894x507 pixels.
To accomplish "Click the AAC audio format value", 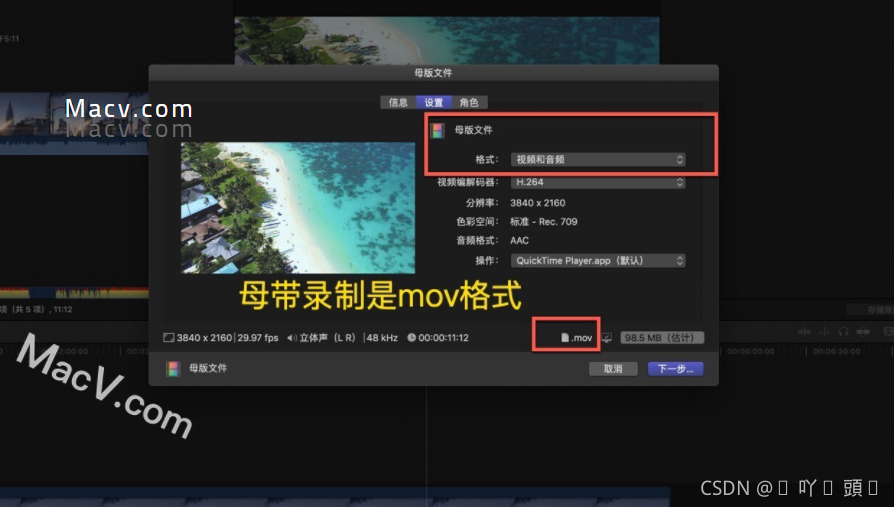I will [519, 241].
